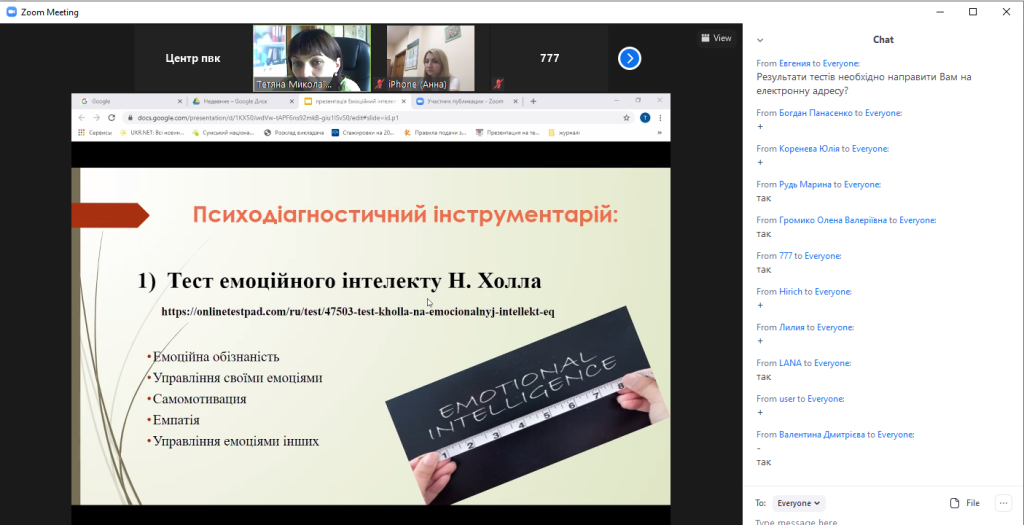Open the Everyone recipient dropdown
This screenshot has width=1024, height=525.
(x=799, y=503)
